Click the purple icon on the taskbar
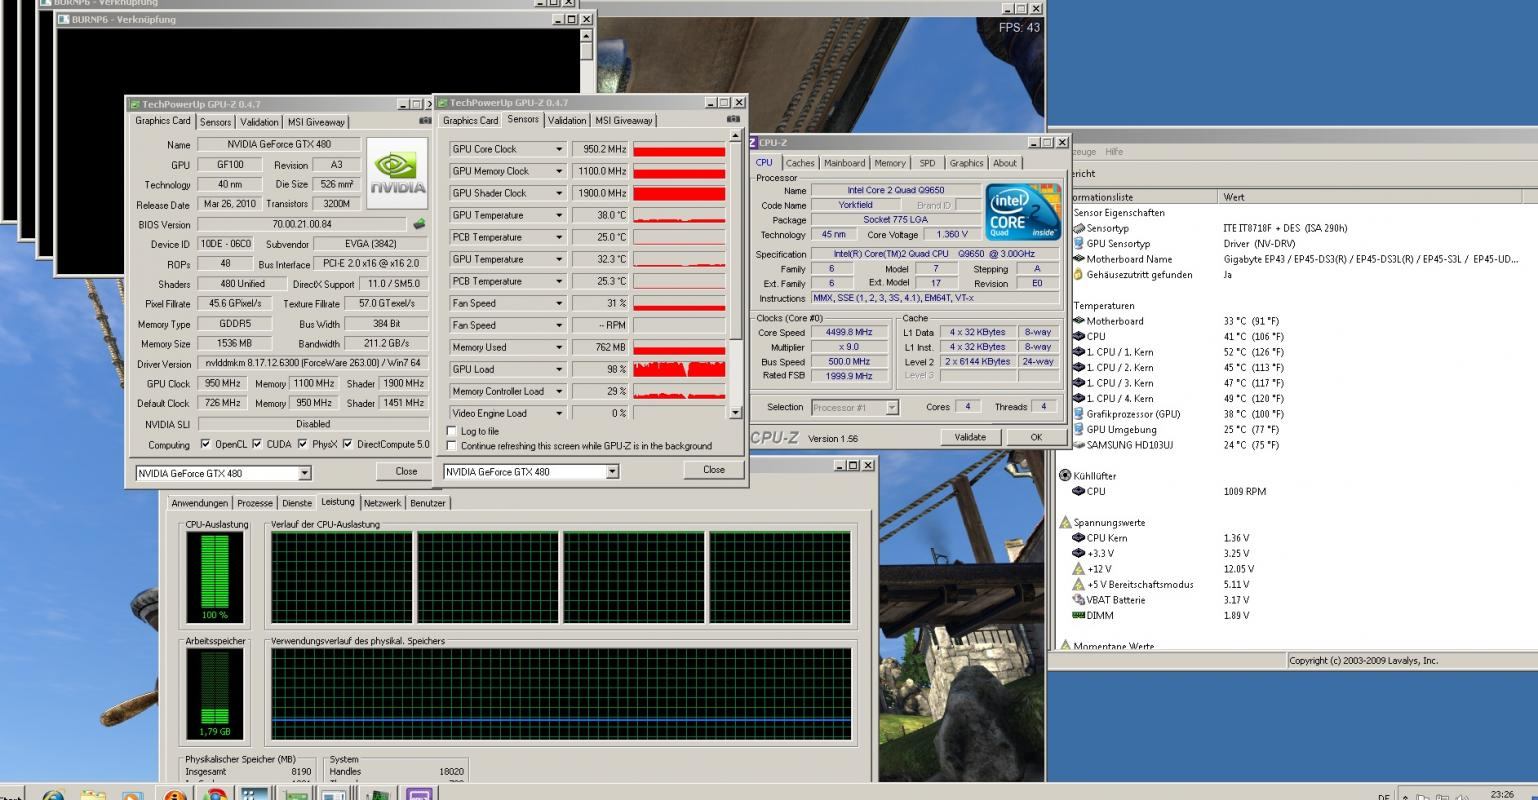1538x800 pixels. [419, 796]
